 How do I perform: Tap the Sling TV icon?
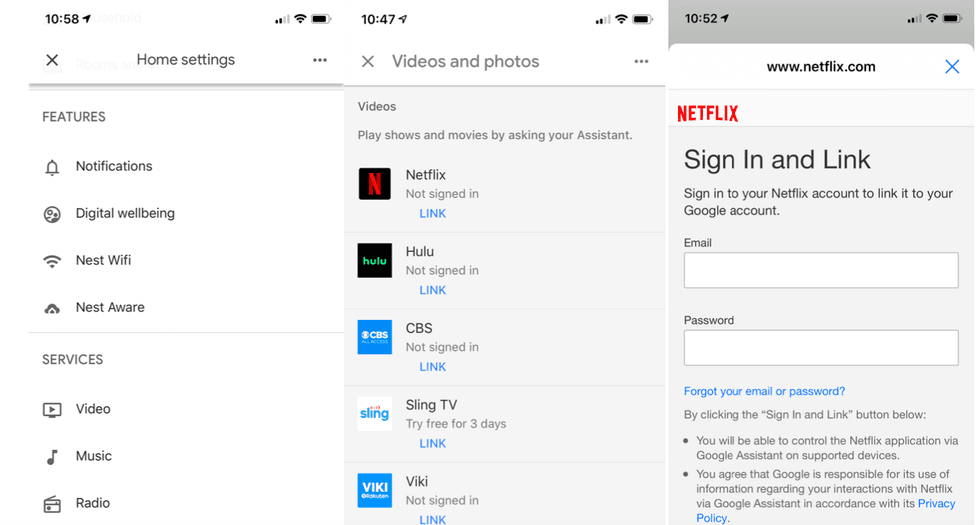pyautogui.click(x=374, y=414)
